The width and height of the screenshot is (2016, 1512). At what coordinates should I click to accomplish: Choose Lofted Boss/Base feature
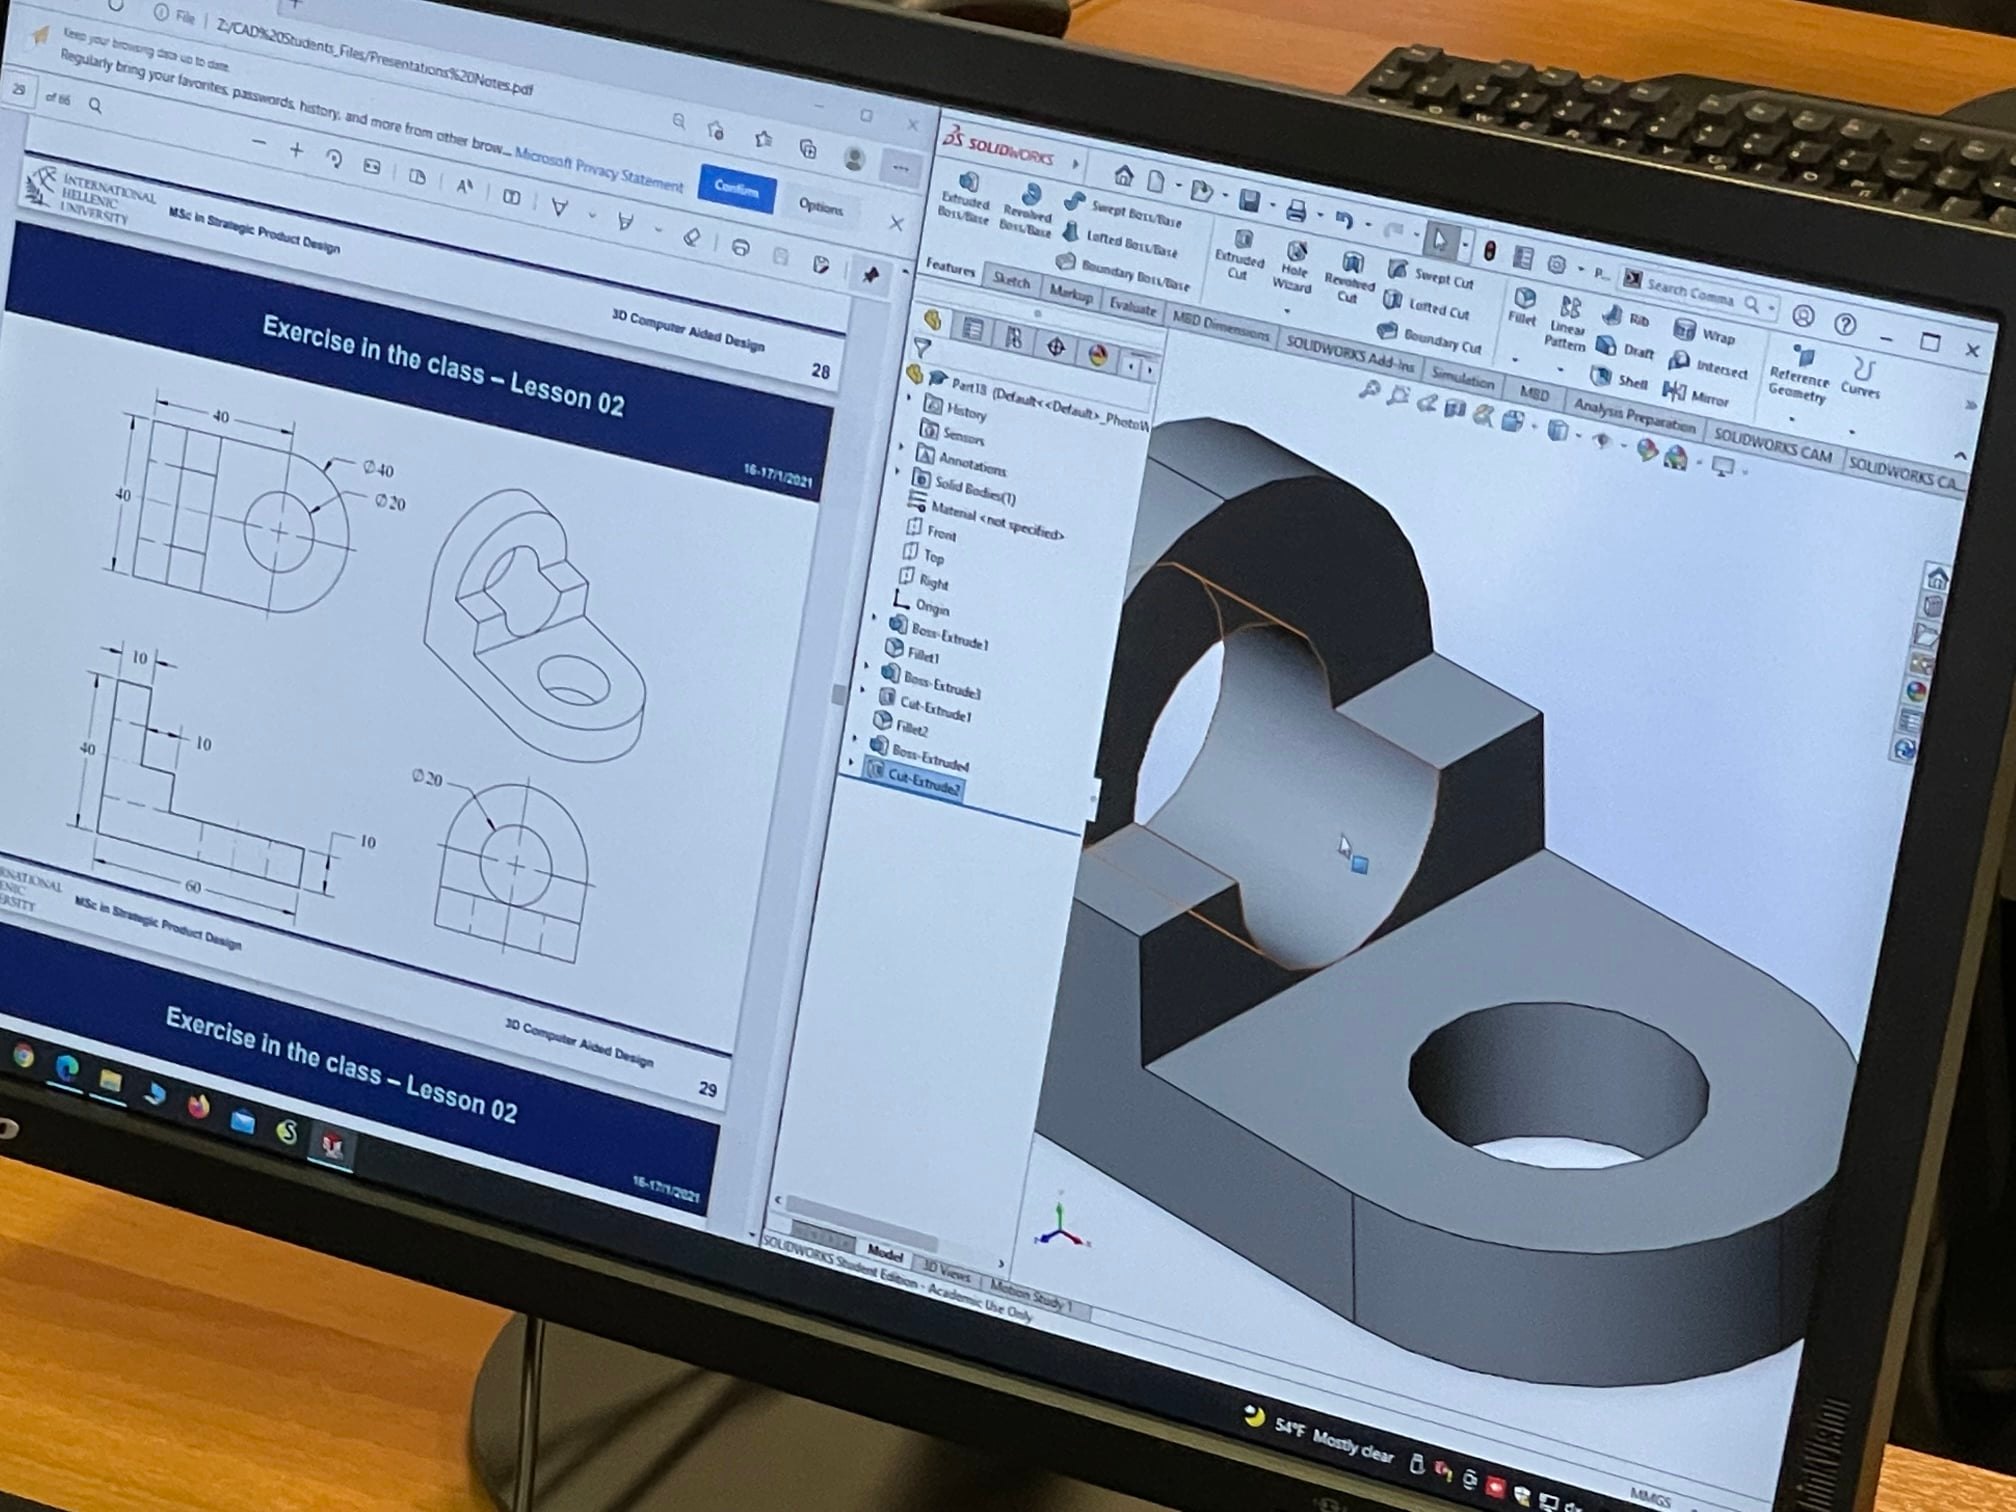[1119, 239]
